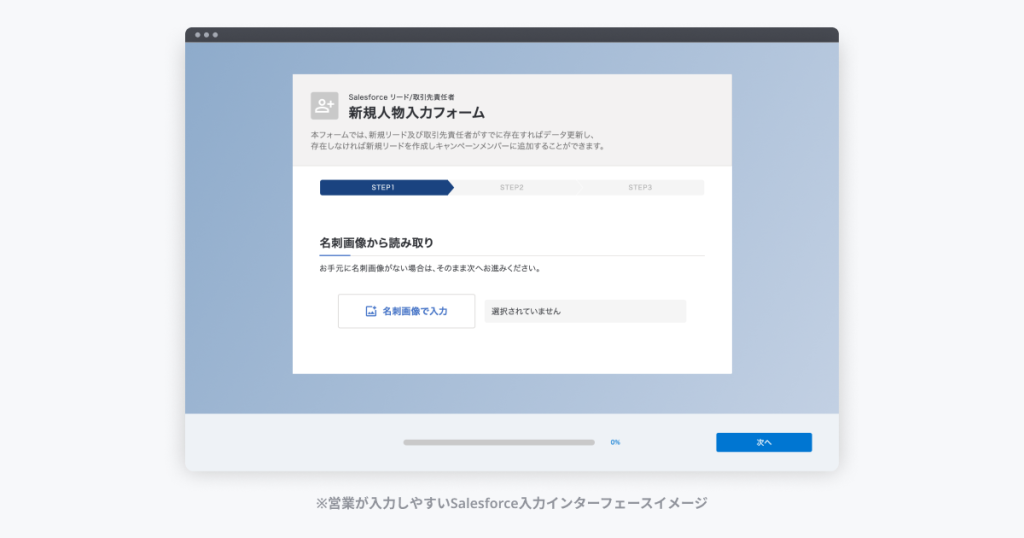Click the 名刺画像から読み取り section heading
This screenshot has width=1024, height=538.
[376, 243]
